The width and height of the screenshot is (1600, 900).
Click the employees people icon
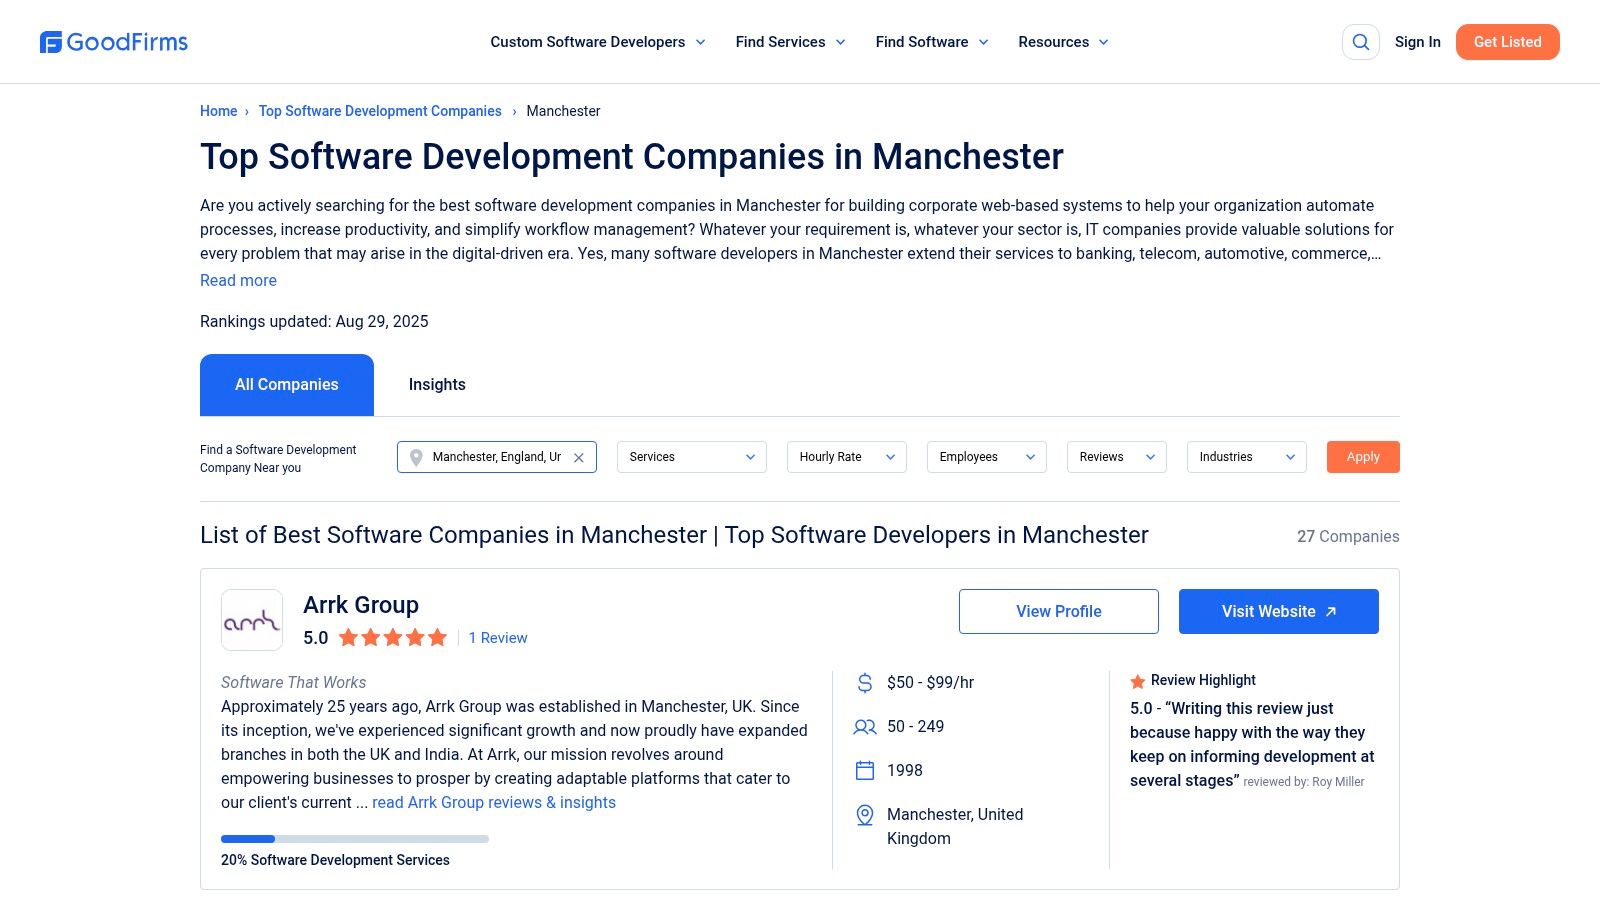[865, 727]
